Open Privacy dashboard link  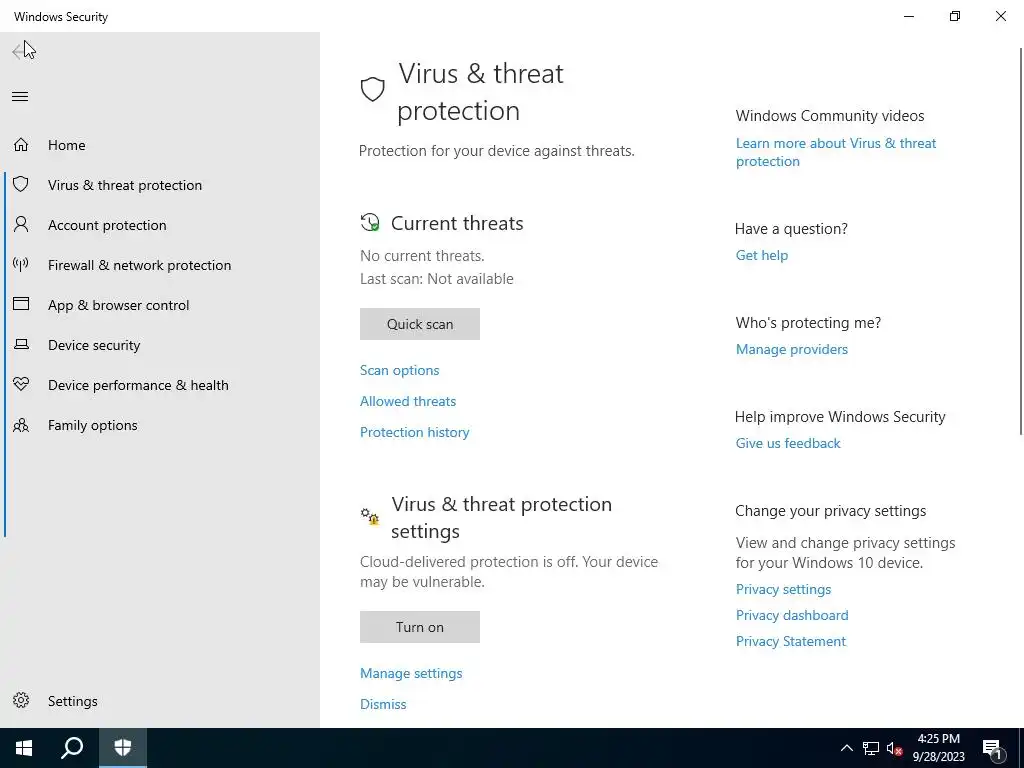click(792, 615)
